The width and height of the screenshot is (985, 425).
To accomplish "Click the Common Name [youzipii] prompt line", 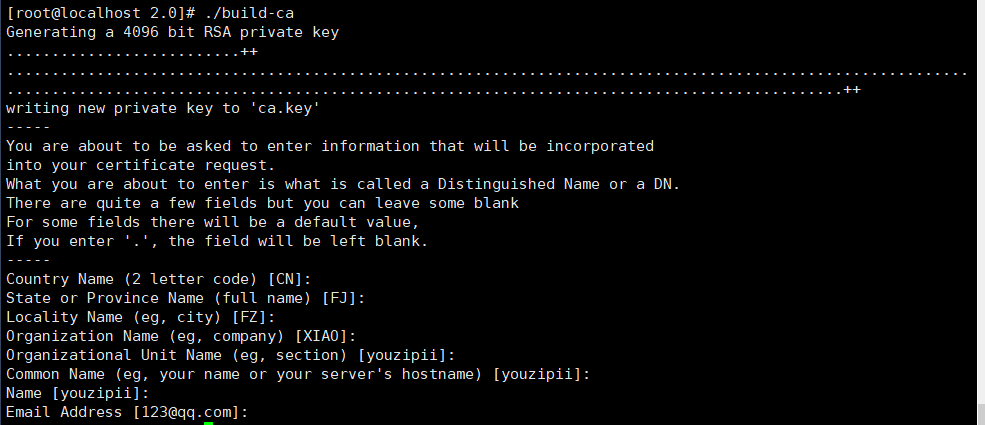I will click(x=298, y=375).
